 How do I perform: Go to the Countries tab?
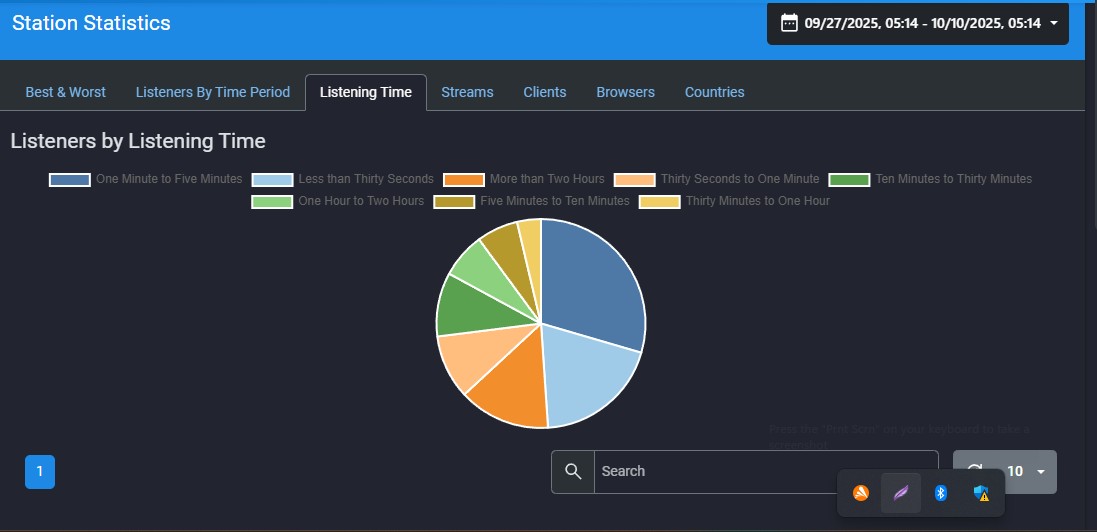[x=714, y=92]
